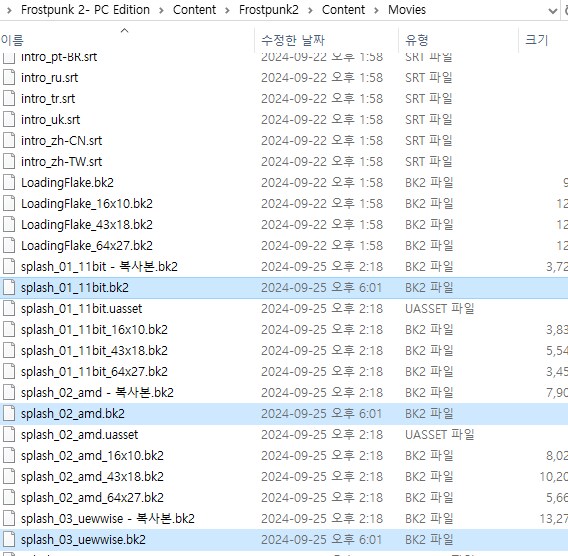Click file icon of intro_zh-CN.srt
Screen dimensions: 568x556
[x=9, y=141]
